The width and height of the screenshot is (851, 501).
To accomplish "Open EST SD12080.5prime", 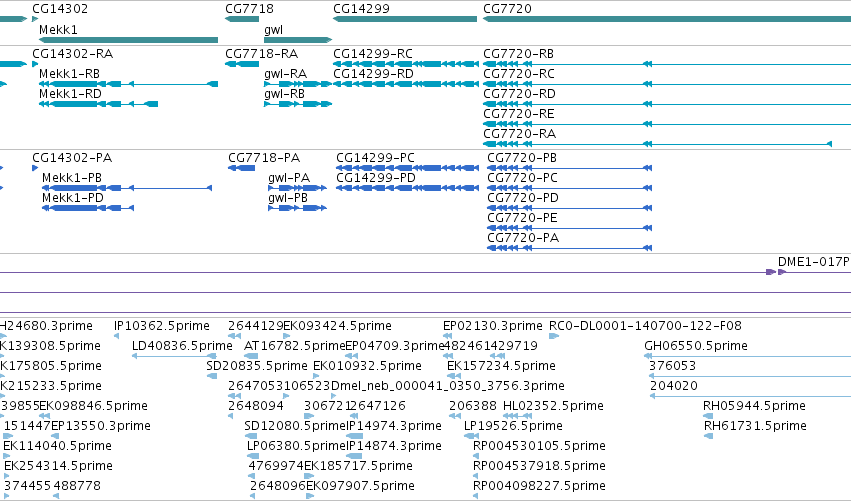I will coord(295,426).
